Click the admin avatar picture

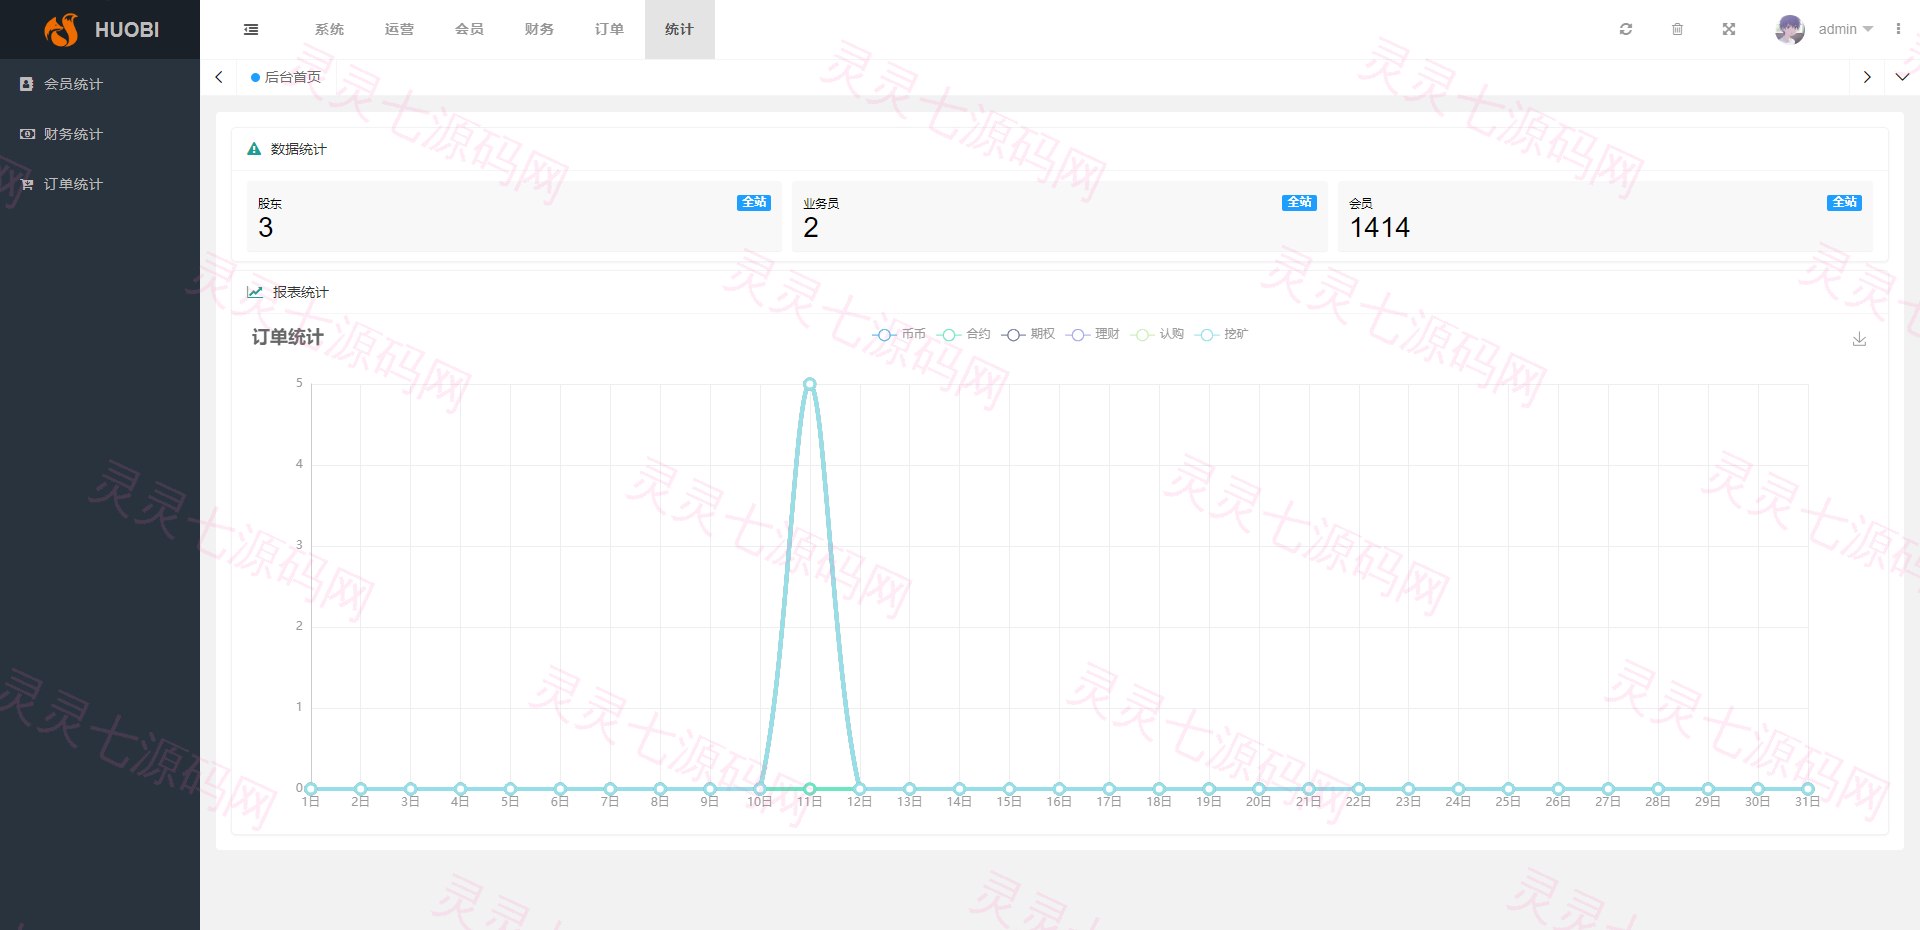click(1790, 29)
